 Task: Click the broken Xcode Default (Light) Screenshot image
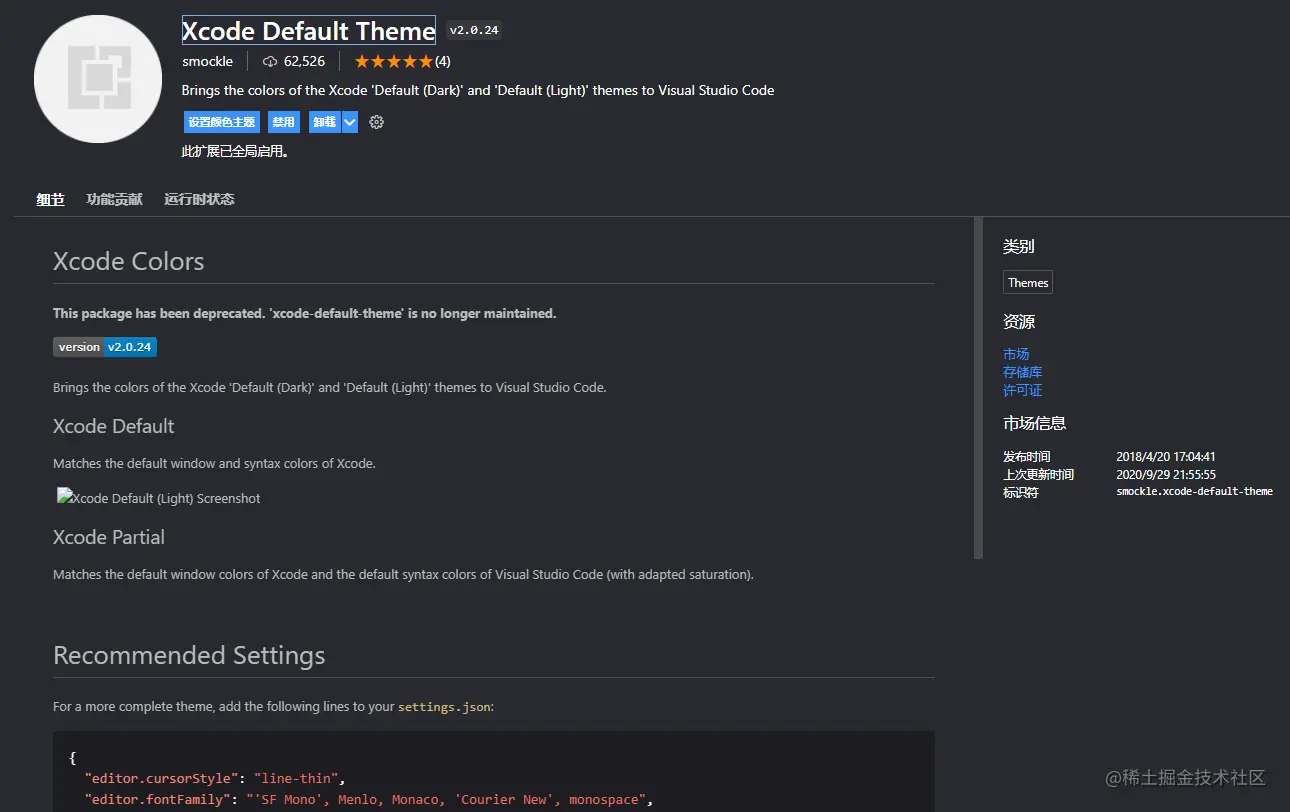click(x=159, y=498)
